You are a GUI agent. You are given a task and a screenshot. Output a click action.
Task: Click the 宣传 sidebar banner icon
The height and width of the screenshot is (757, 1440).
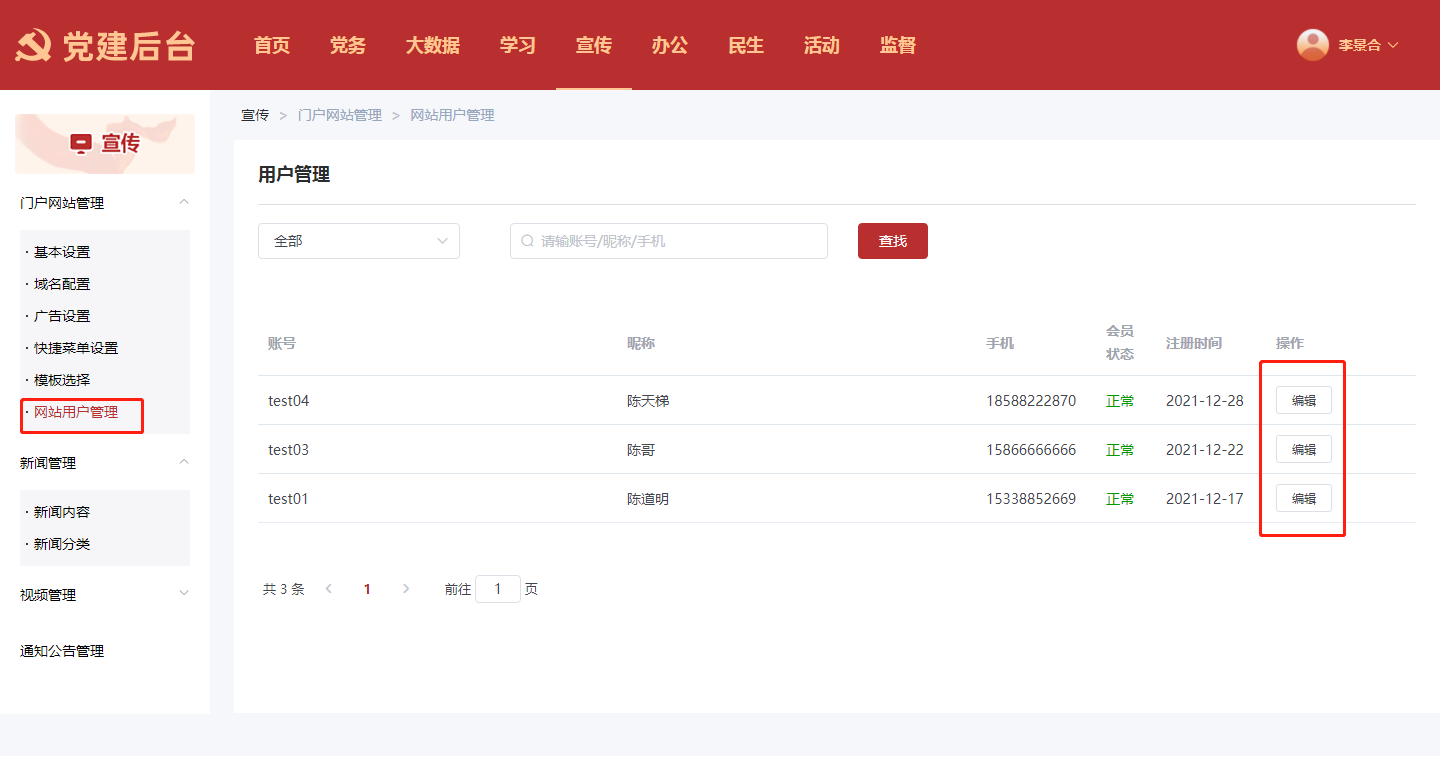click(81, 144)
